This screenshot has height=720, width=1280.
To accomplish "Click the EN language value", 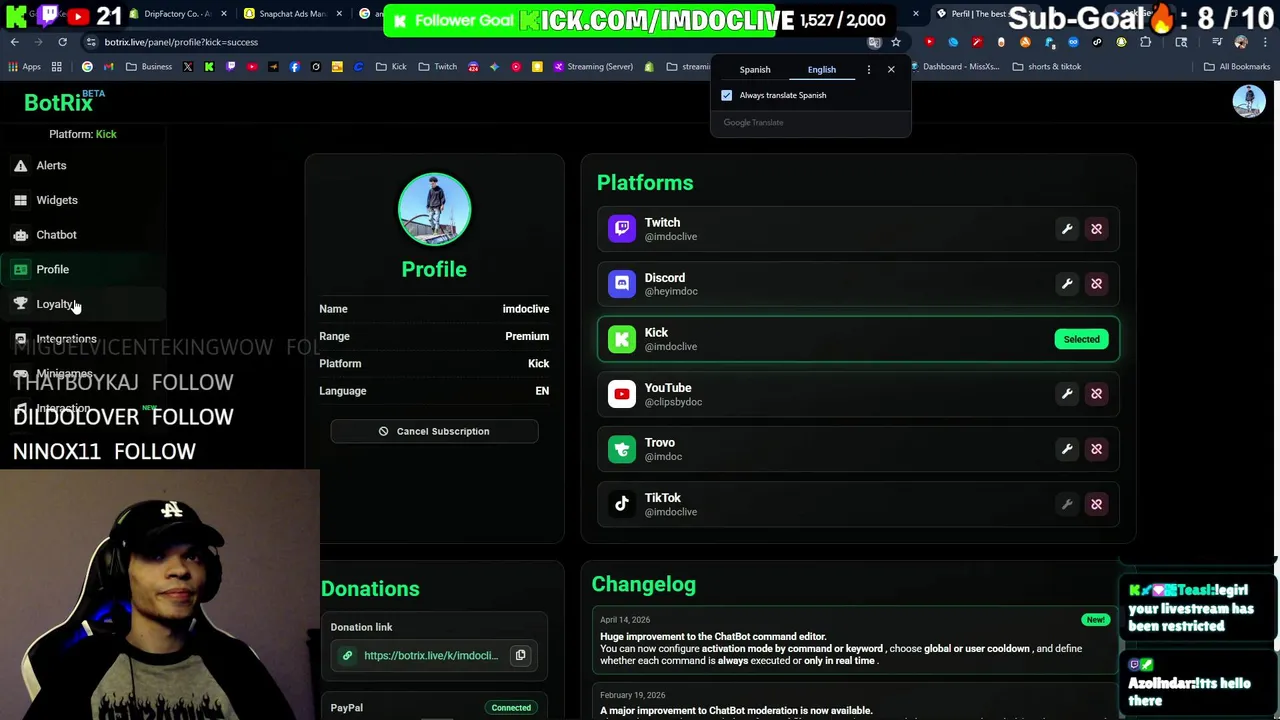I will [542, 391].
